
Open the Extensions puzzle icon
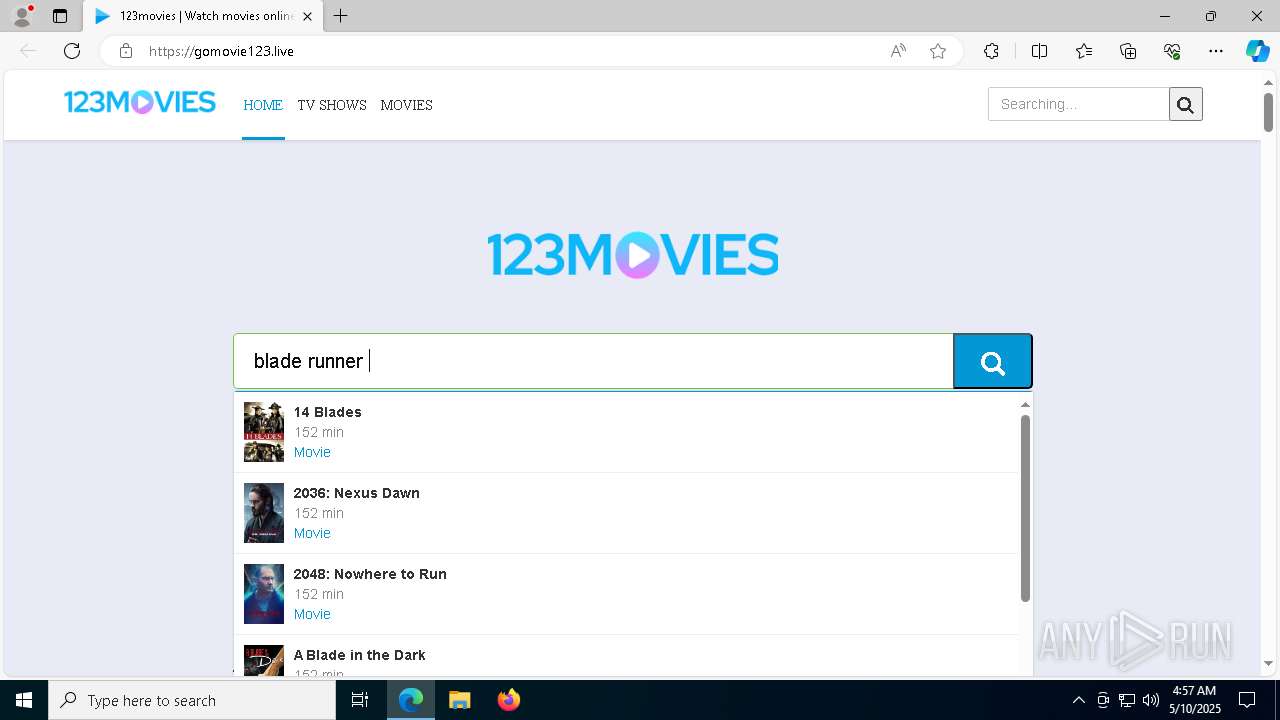pyautogui.click(x=991, y=51)
